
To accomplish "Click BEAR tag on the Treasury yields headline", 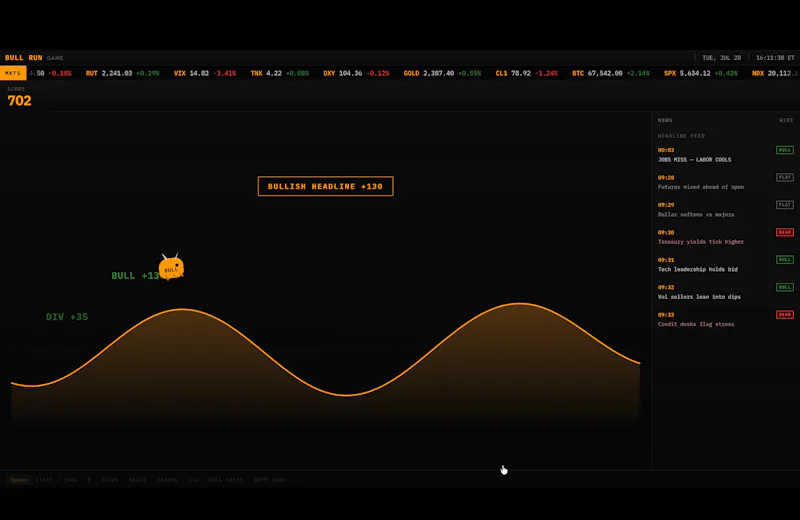I will coord(785,232).
